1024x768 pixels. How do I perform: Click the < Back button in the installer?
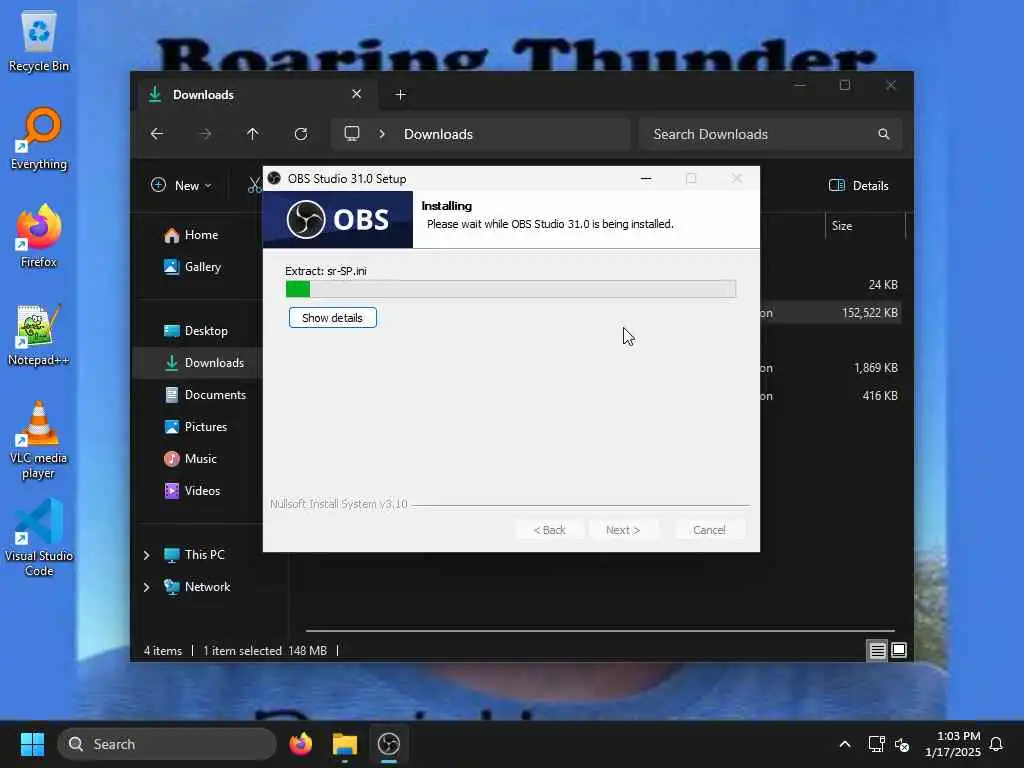(x=550, y=530)
